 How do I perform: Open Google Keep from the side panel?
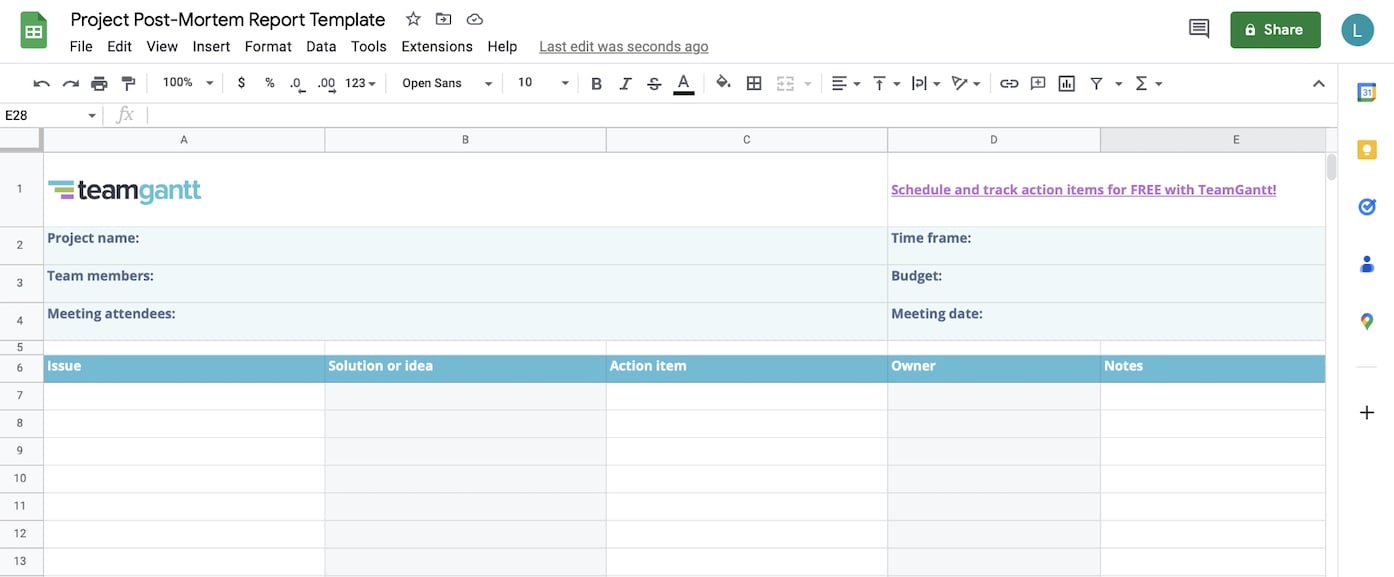click(1366, 149)
